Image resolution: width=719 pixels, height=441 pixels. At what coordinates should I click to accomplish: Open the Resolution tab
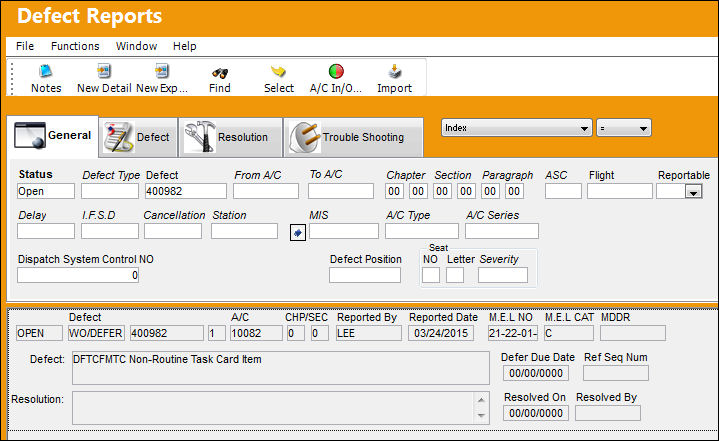point(231,138)
